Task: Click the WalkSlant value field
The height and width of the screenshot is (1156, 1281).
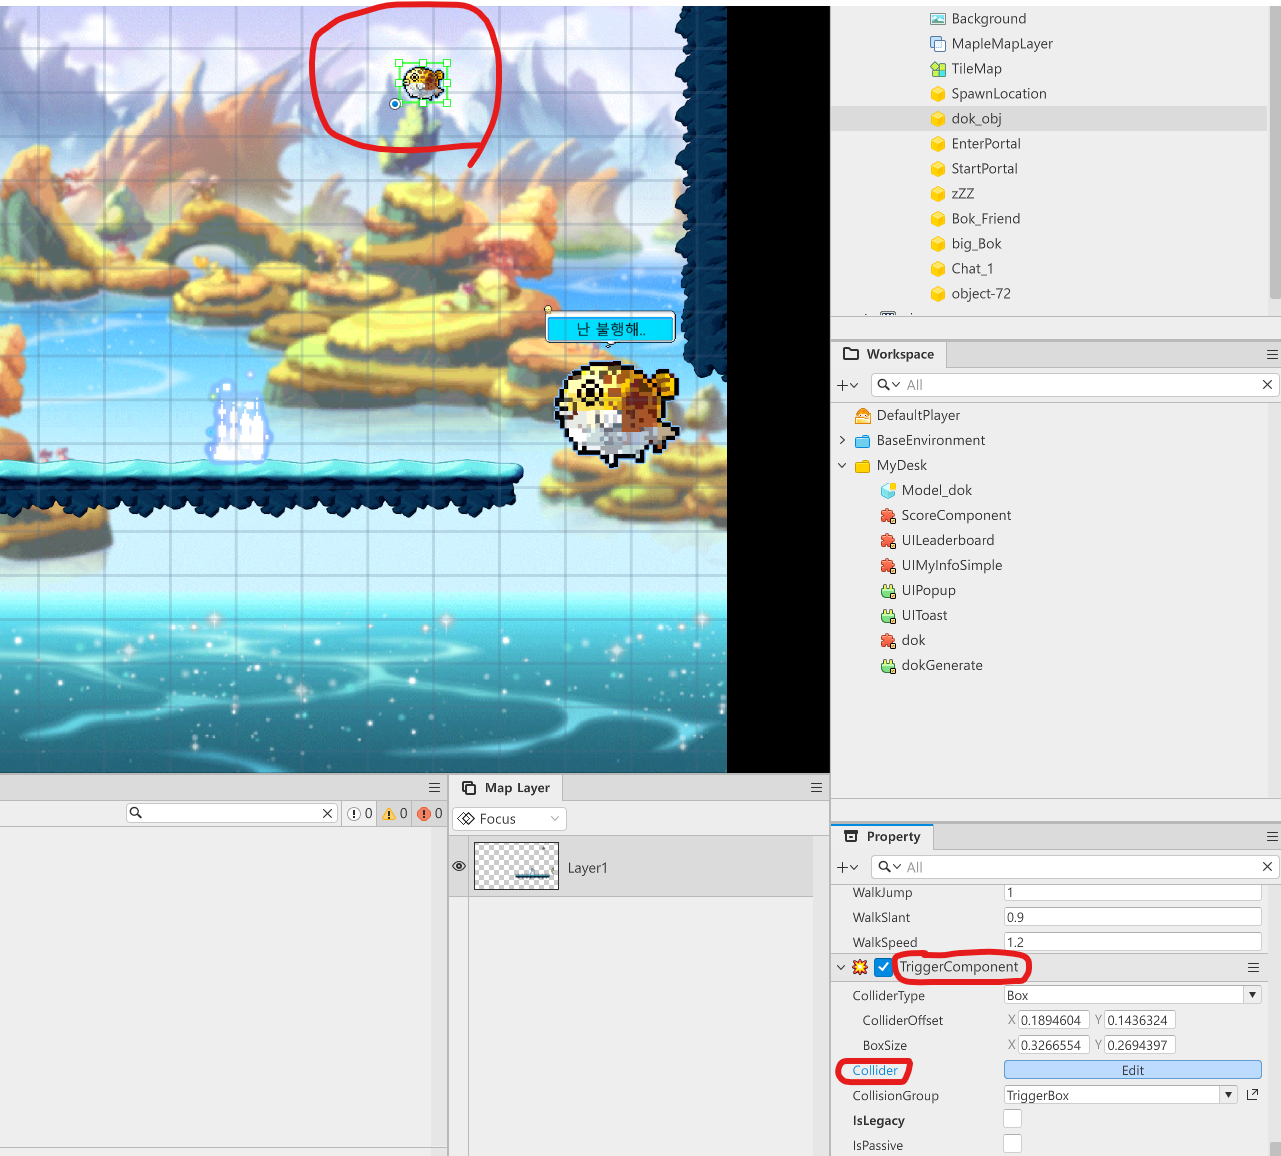Action: pyautogui.click(x=1133, y=917)
